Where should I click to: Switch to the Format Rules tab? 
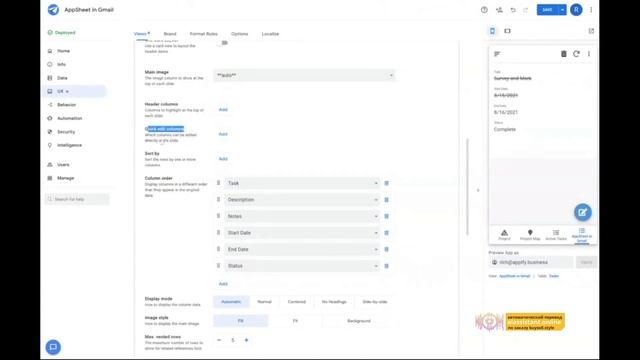click(204, 34)
